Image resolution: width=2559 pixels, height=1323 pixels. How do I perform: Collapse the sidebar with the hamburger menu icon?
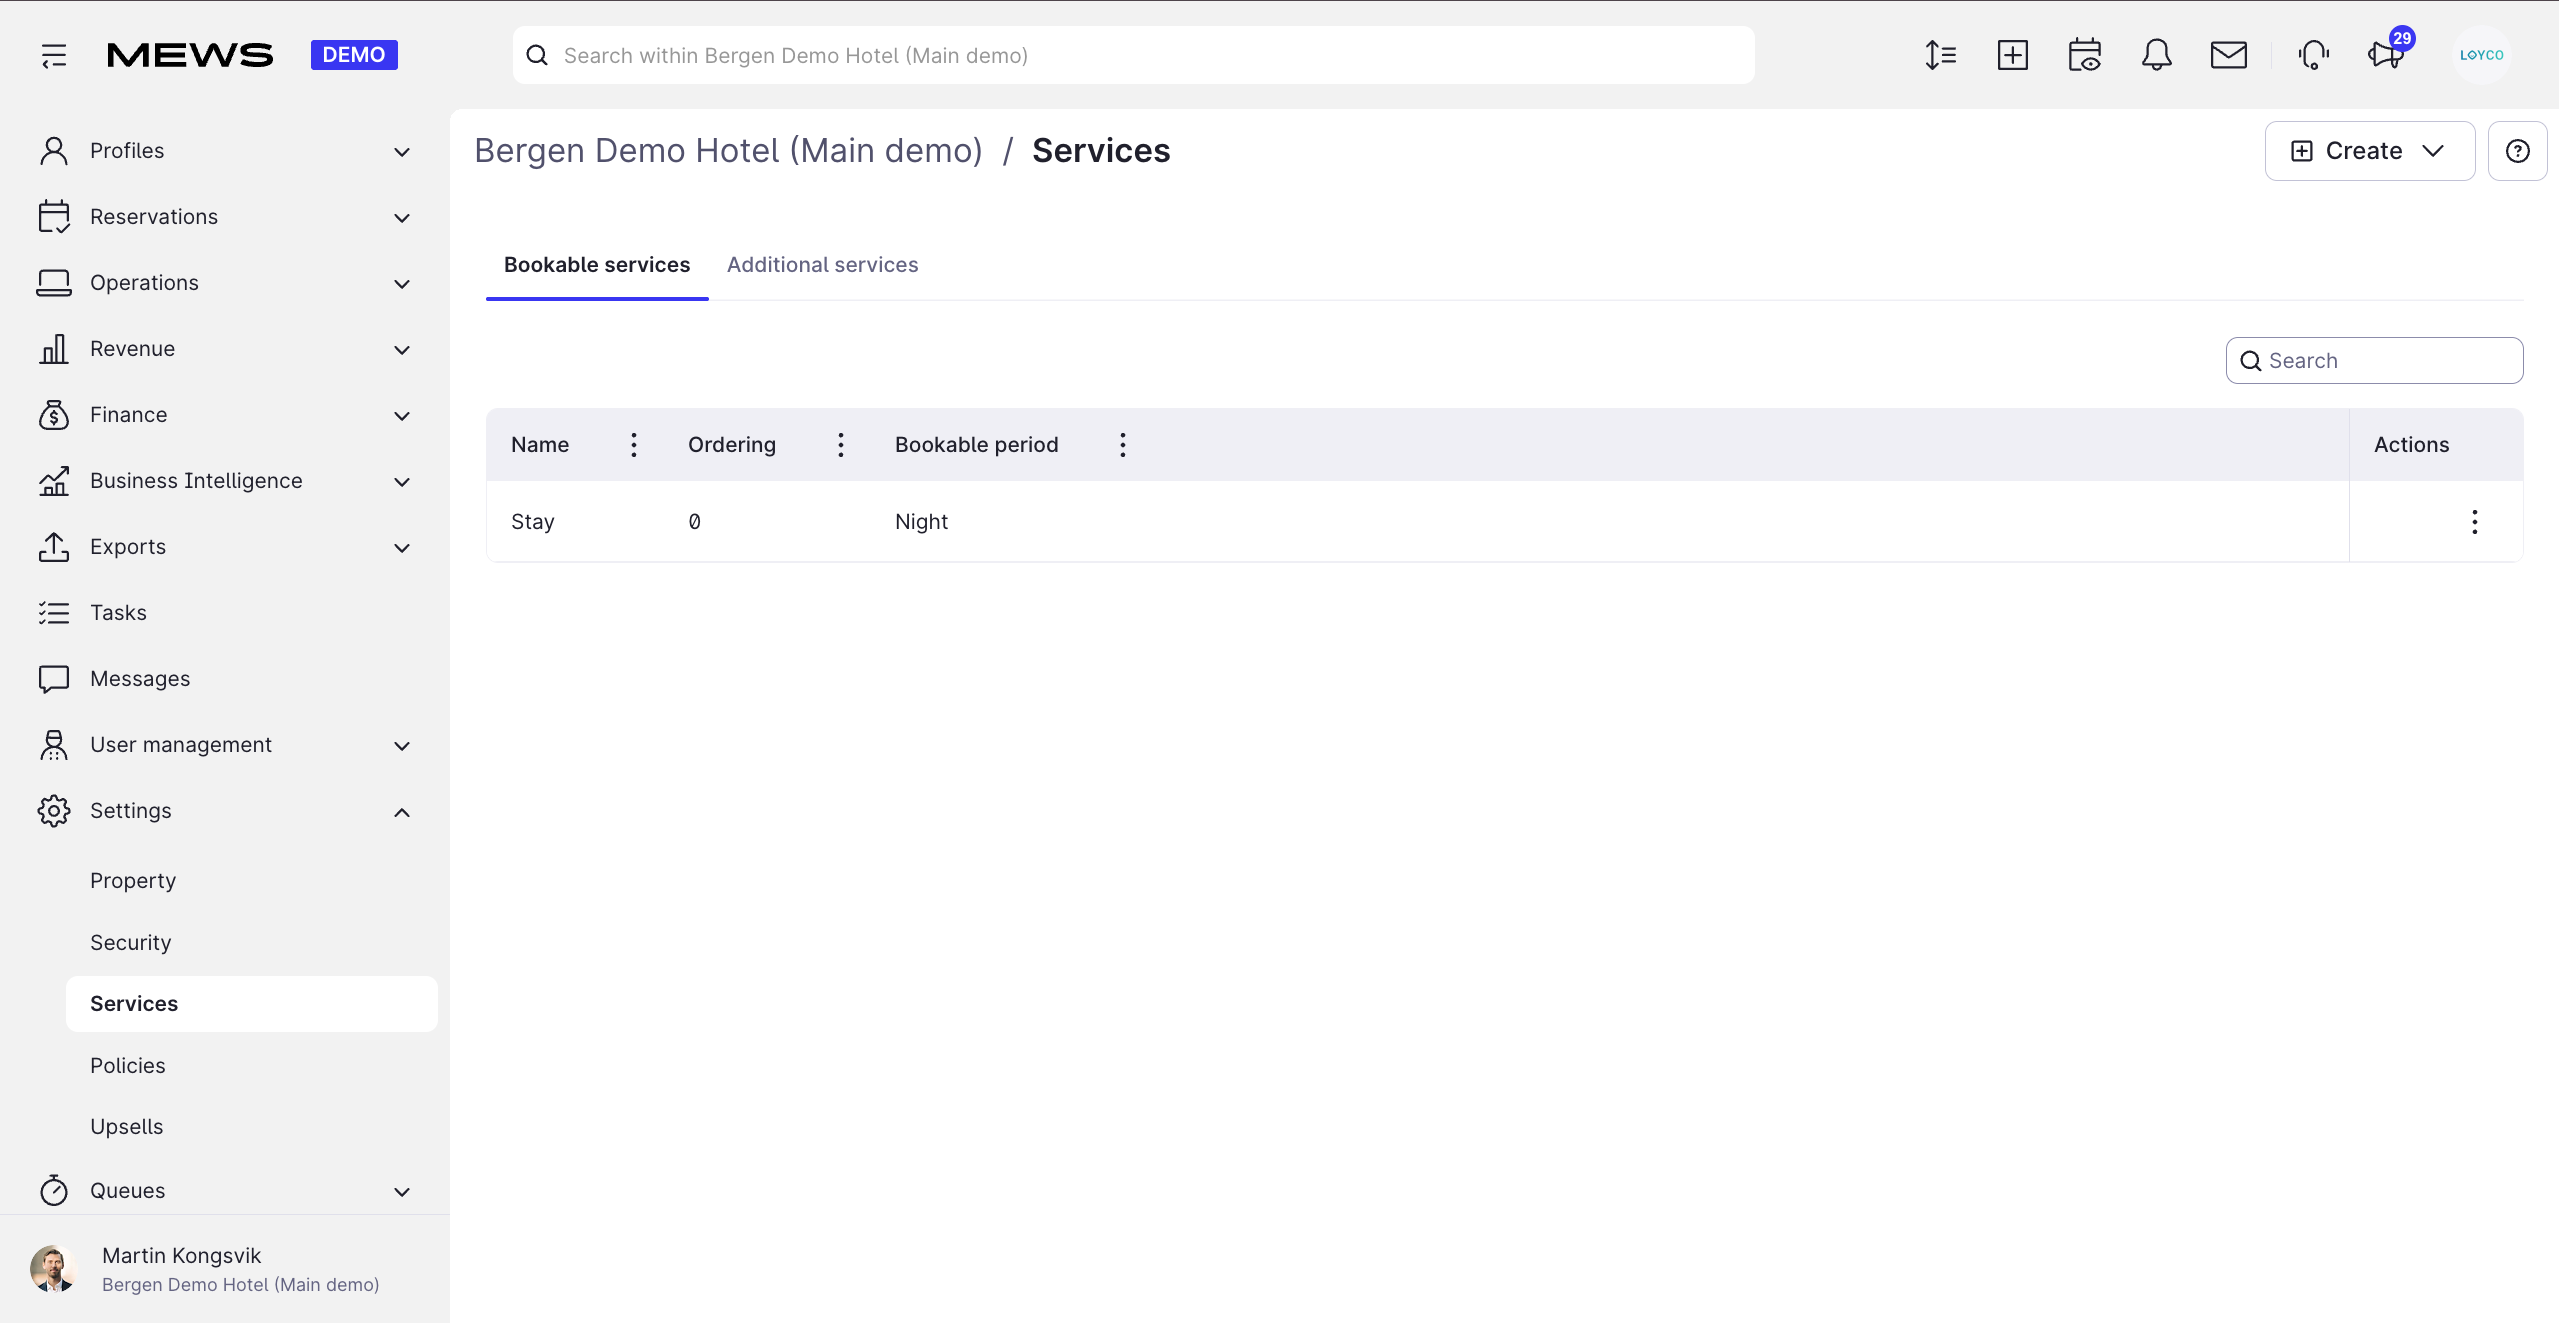point(54,55)
